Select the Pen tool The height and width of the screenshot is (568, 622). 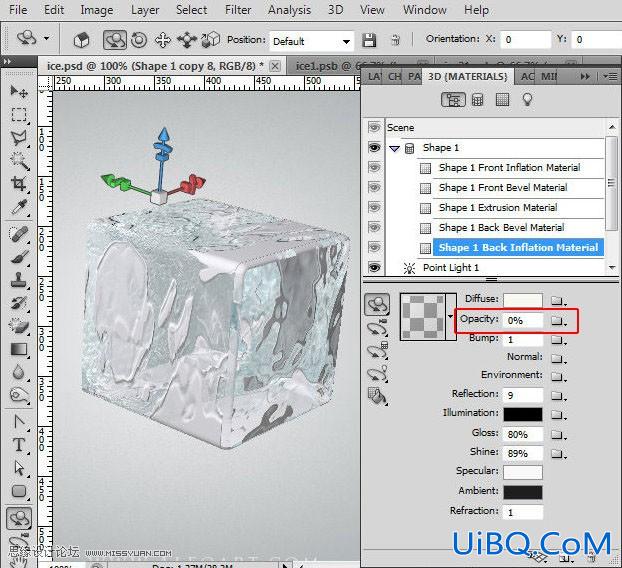click(19, 422)
